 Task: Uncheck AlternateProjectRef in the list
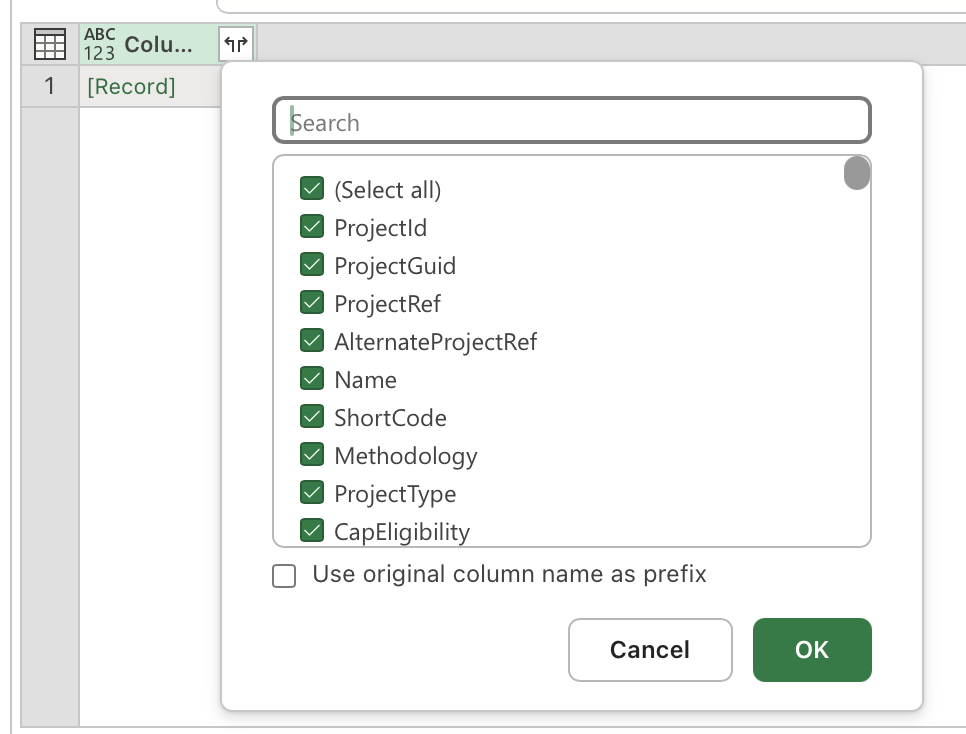312,341
